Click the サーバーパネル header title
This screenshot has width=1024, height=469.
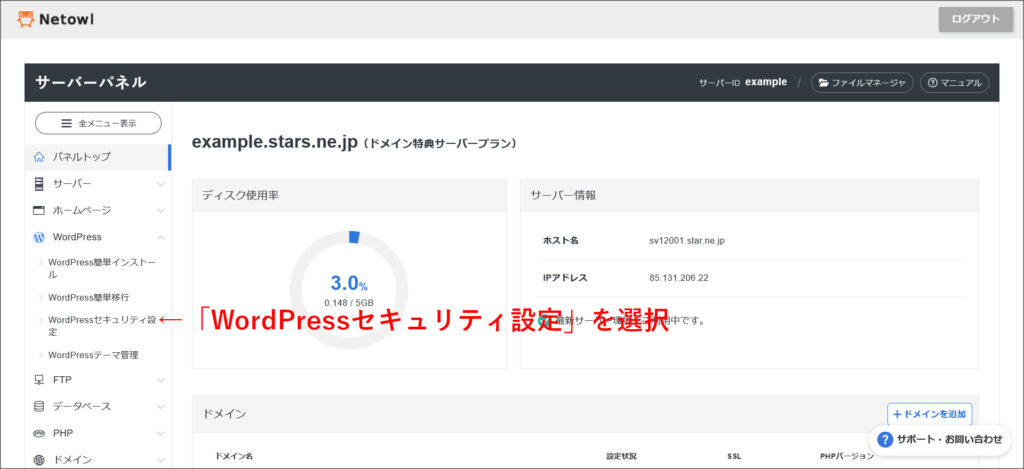[x=91, y=82]
